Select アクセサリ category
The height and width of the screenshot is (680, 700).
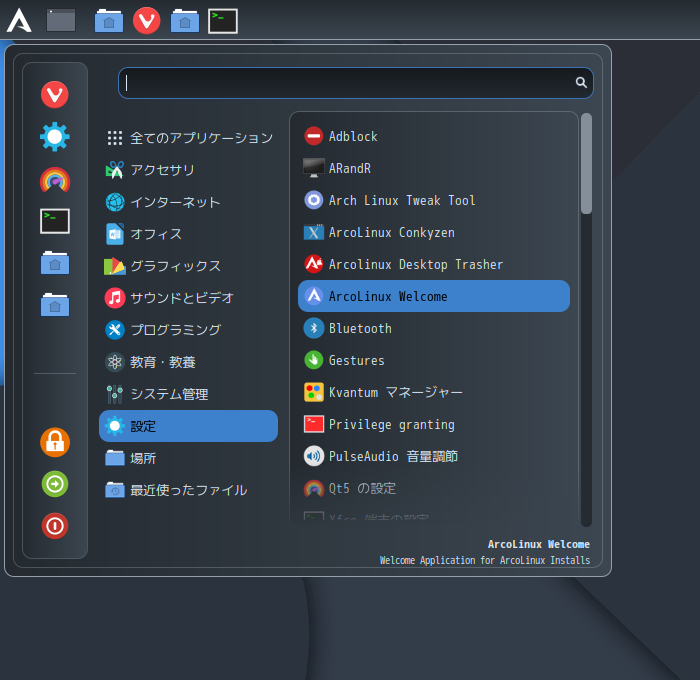click(x=188, y=170)
